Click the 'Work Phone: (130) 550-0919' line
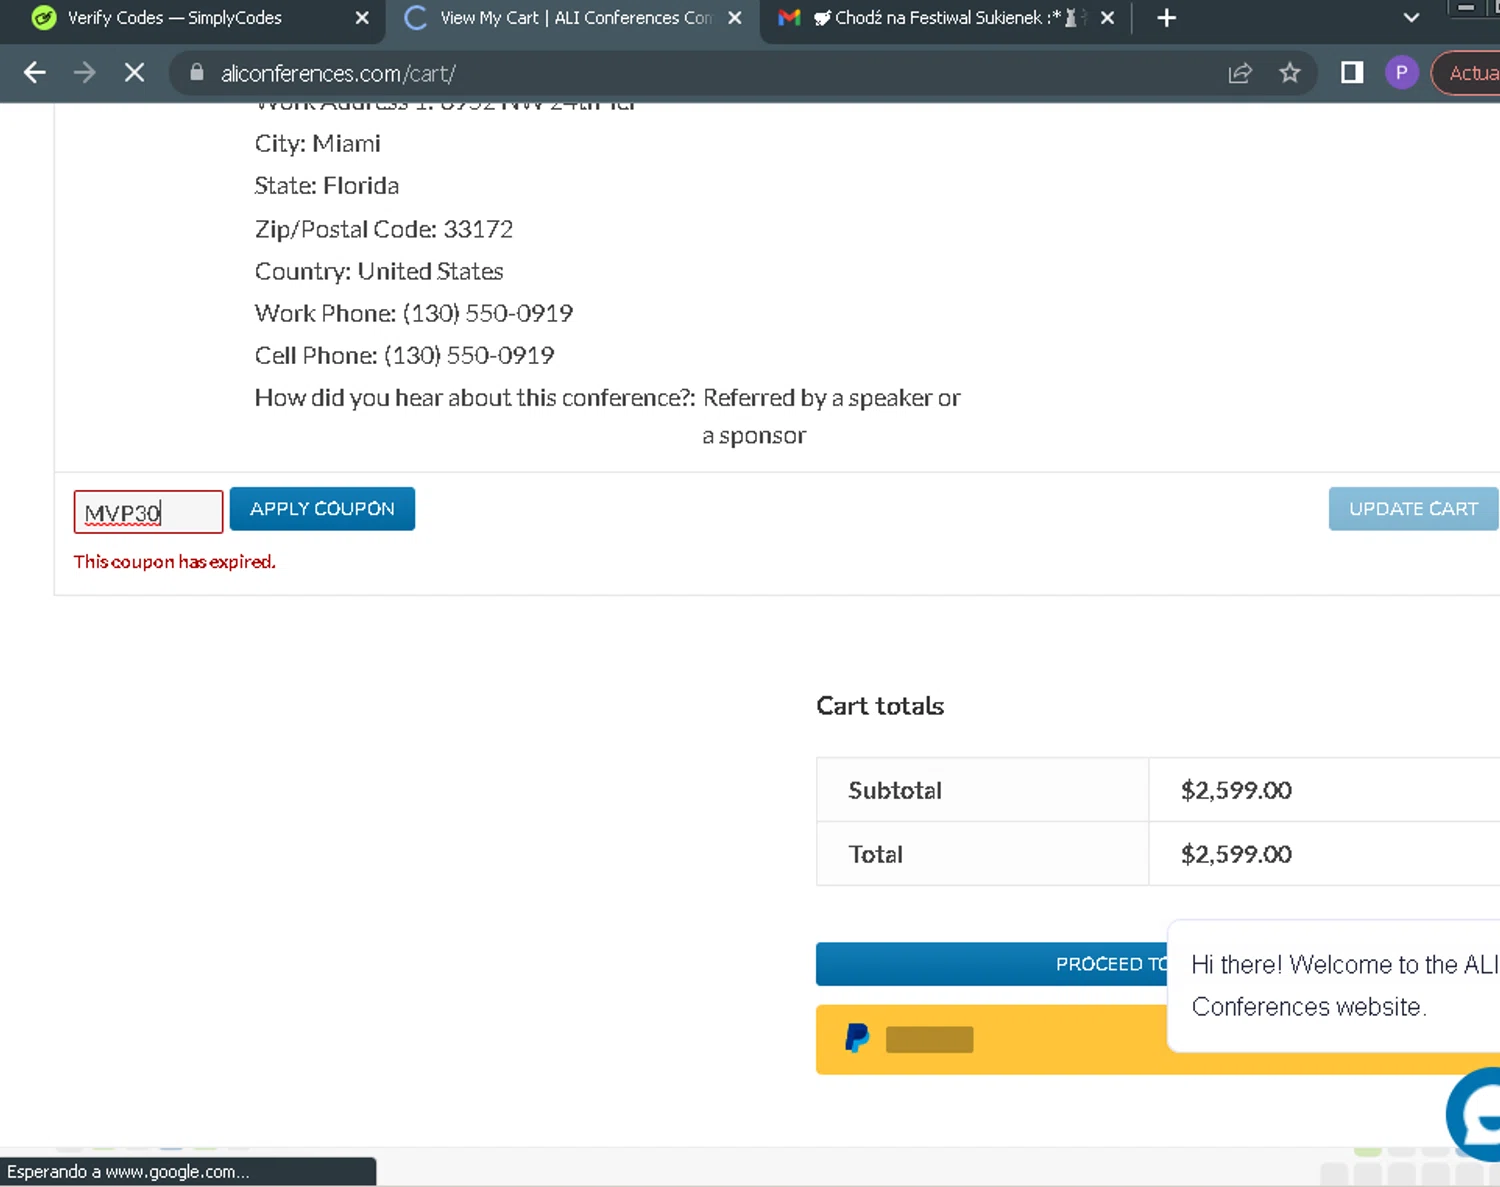 tap(414, 313)
